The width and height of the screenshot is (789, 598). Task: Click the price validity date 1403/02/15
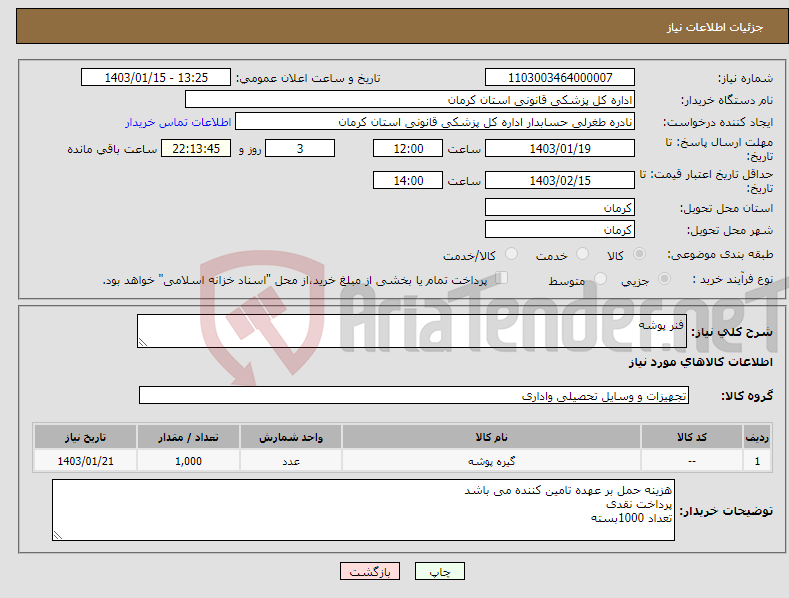[x=560, y=180]
